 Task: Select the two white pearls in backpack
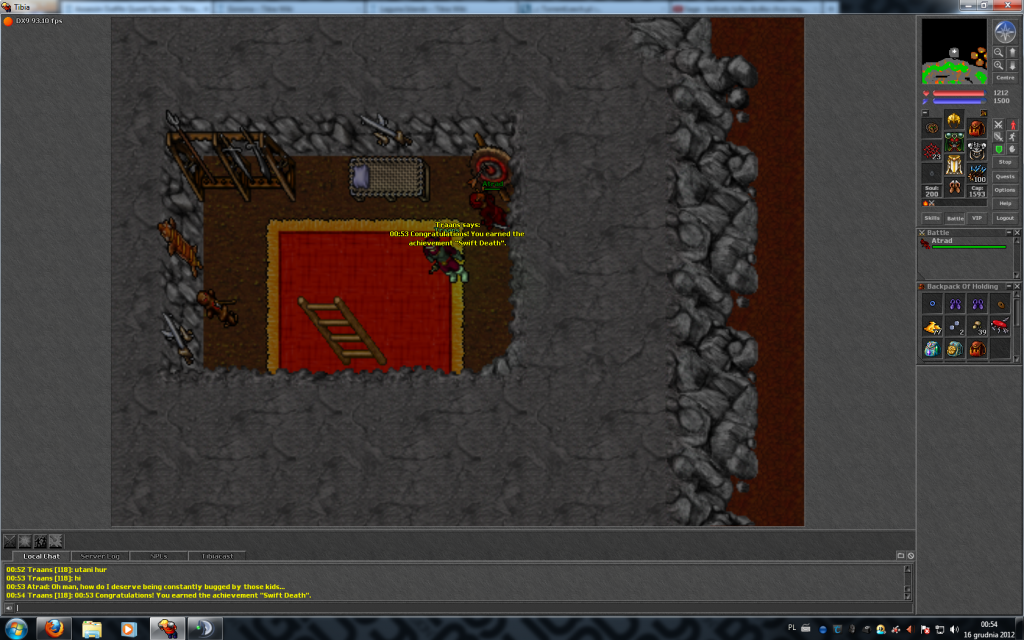coord(955,326)
